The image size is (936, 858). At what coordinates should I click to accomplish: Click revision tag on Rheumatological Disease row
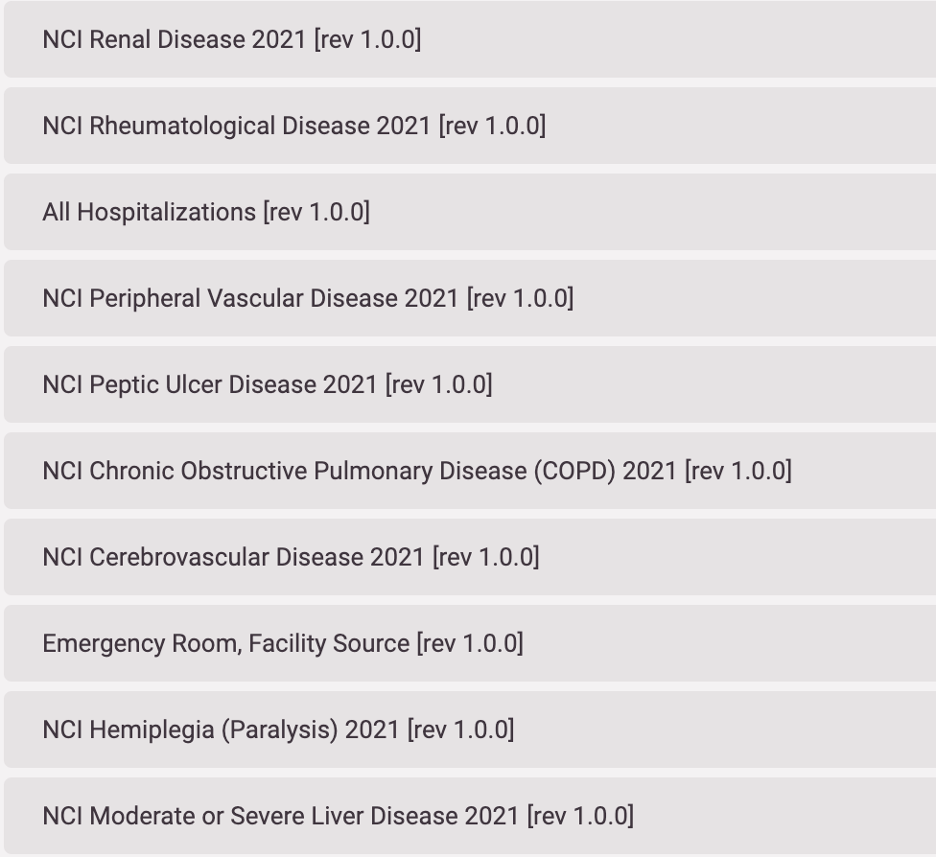coord(492,126)
